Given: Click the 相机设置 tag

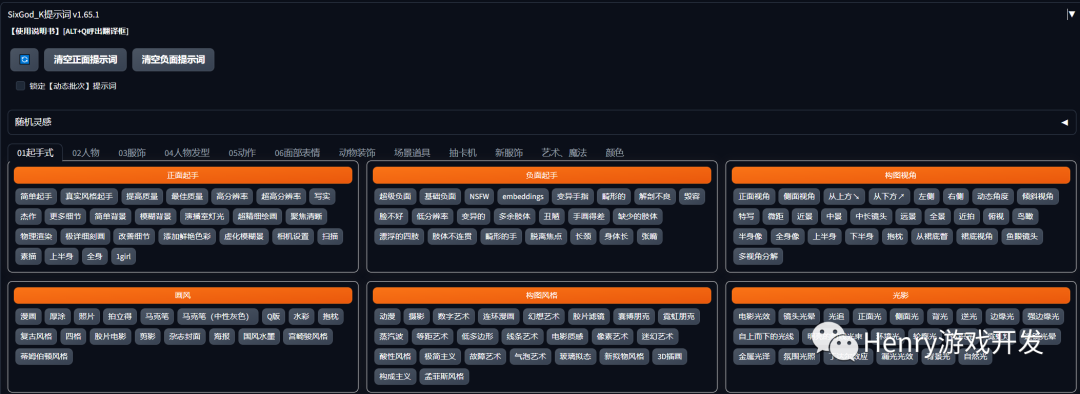Looking at the screenshot, I should coord(293,236).
